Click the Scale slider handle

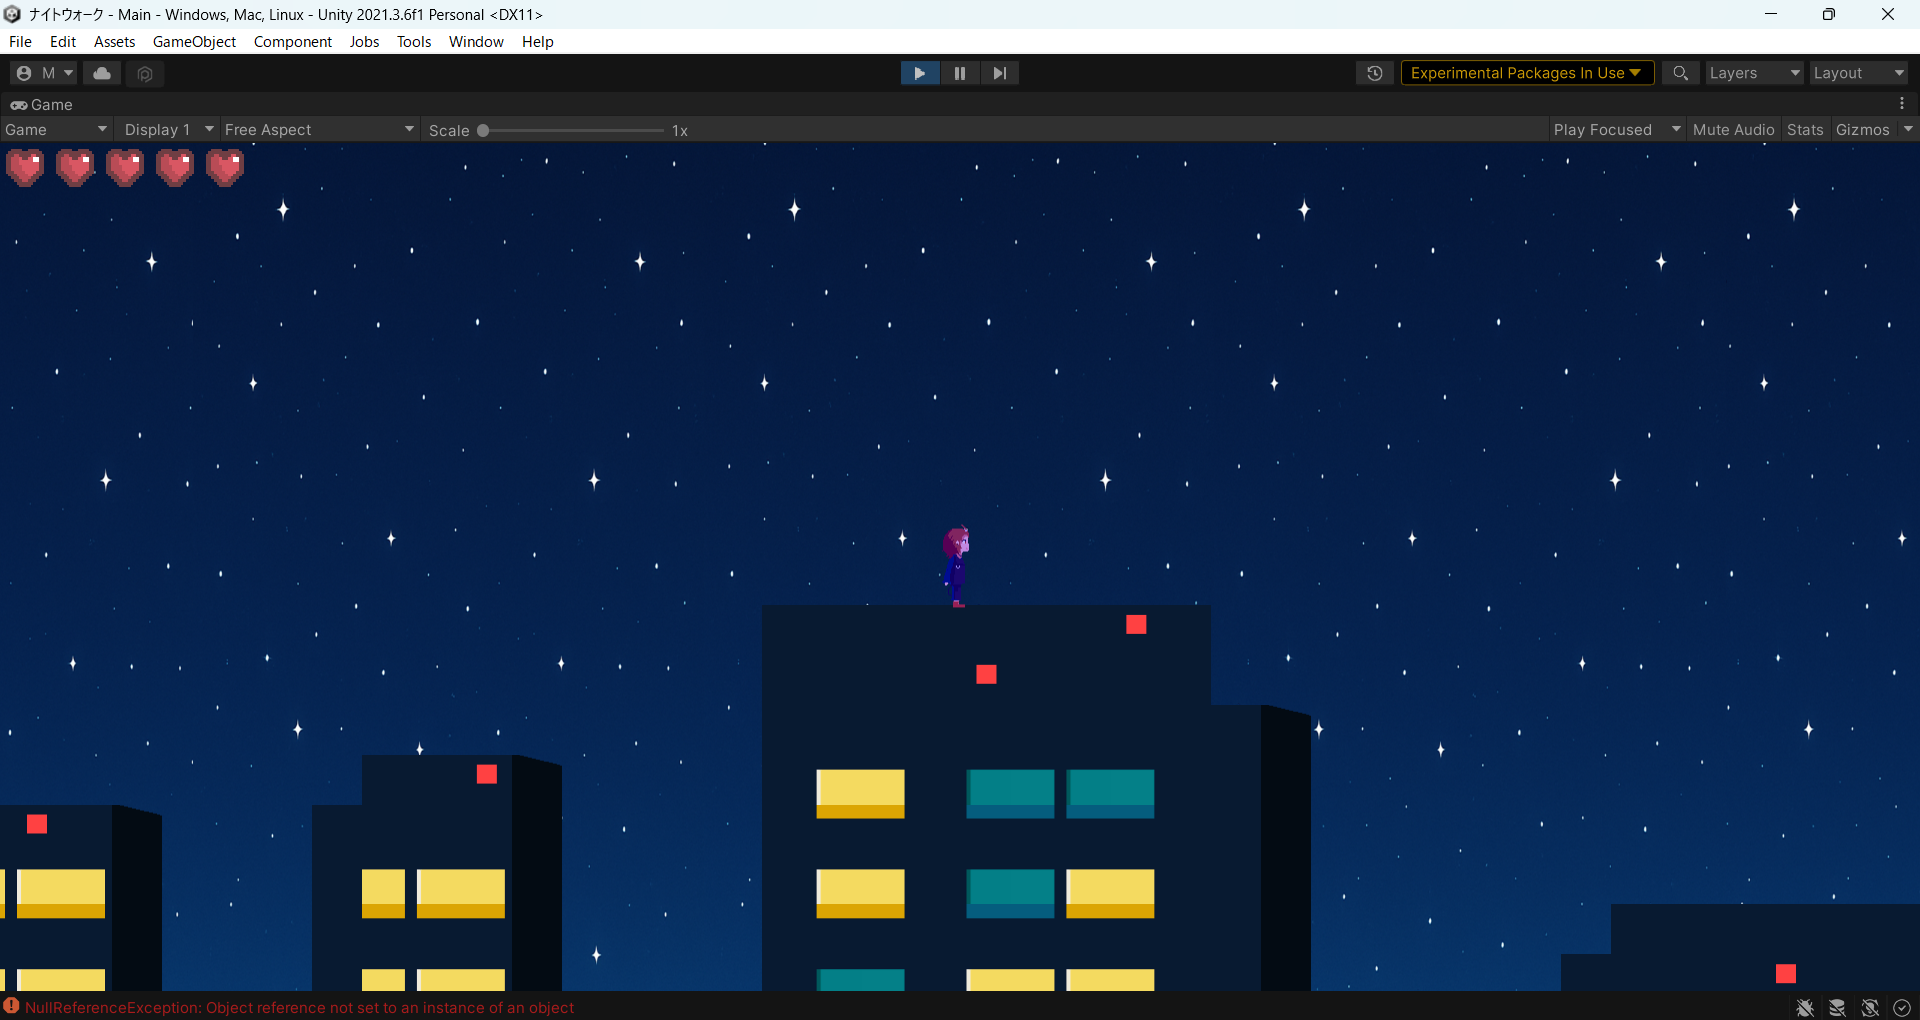point(483,130)
